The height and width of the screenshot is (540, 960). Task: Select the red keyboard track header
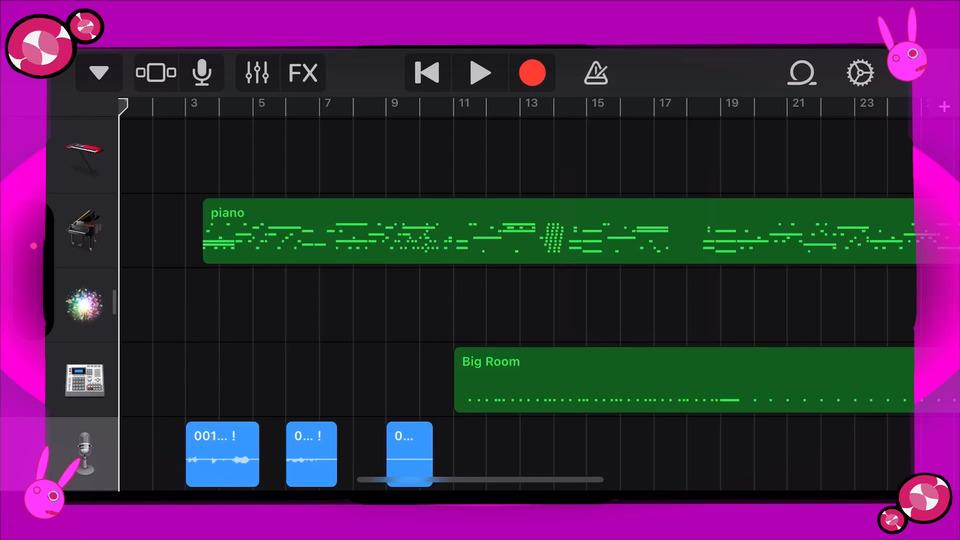84,156
